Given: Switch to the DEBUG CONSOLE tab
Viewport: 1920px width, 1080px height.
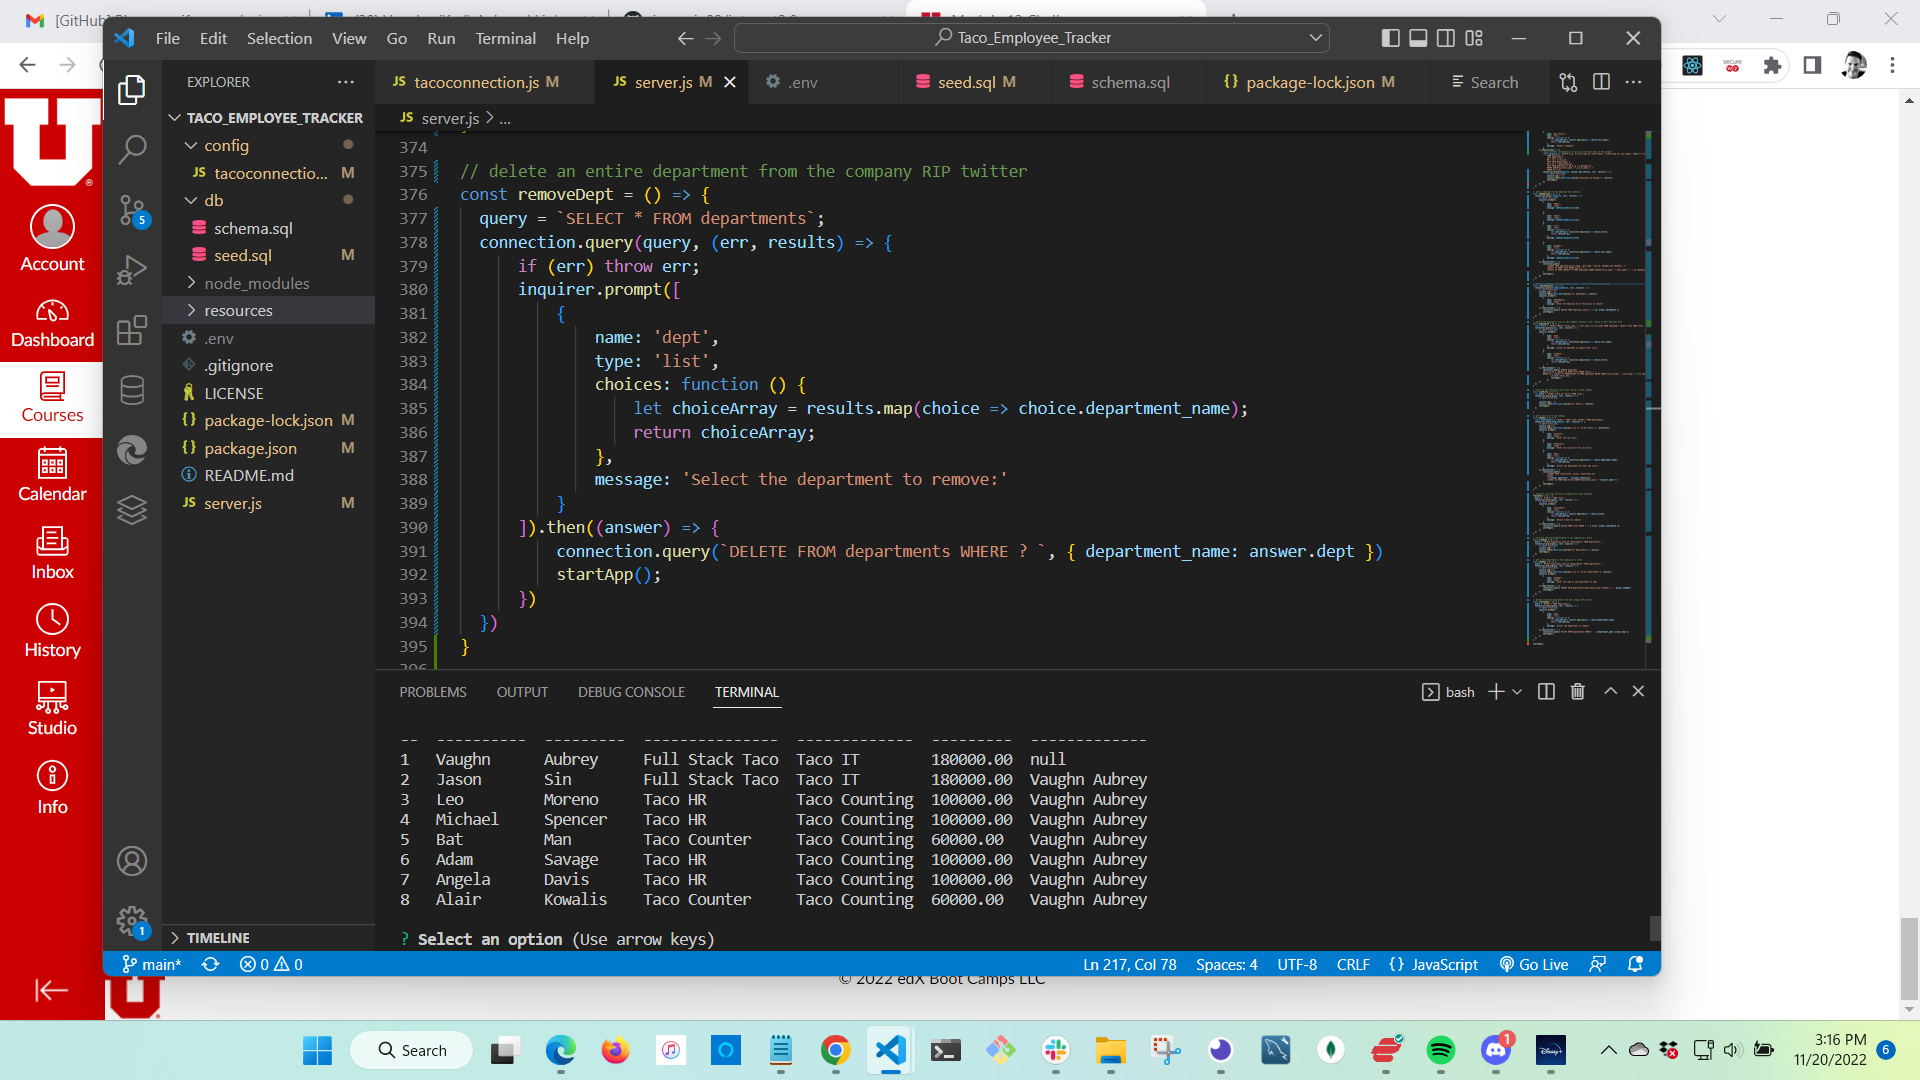Looking at the screenshot, I should coord(631,692).
